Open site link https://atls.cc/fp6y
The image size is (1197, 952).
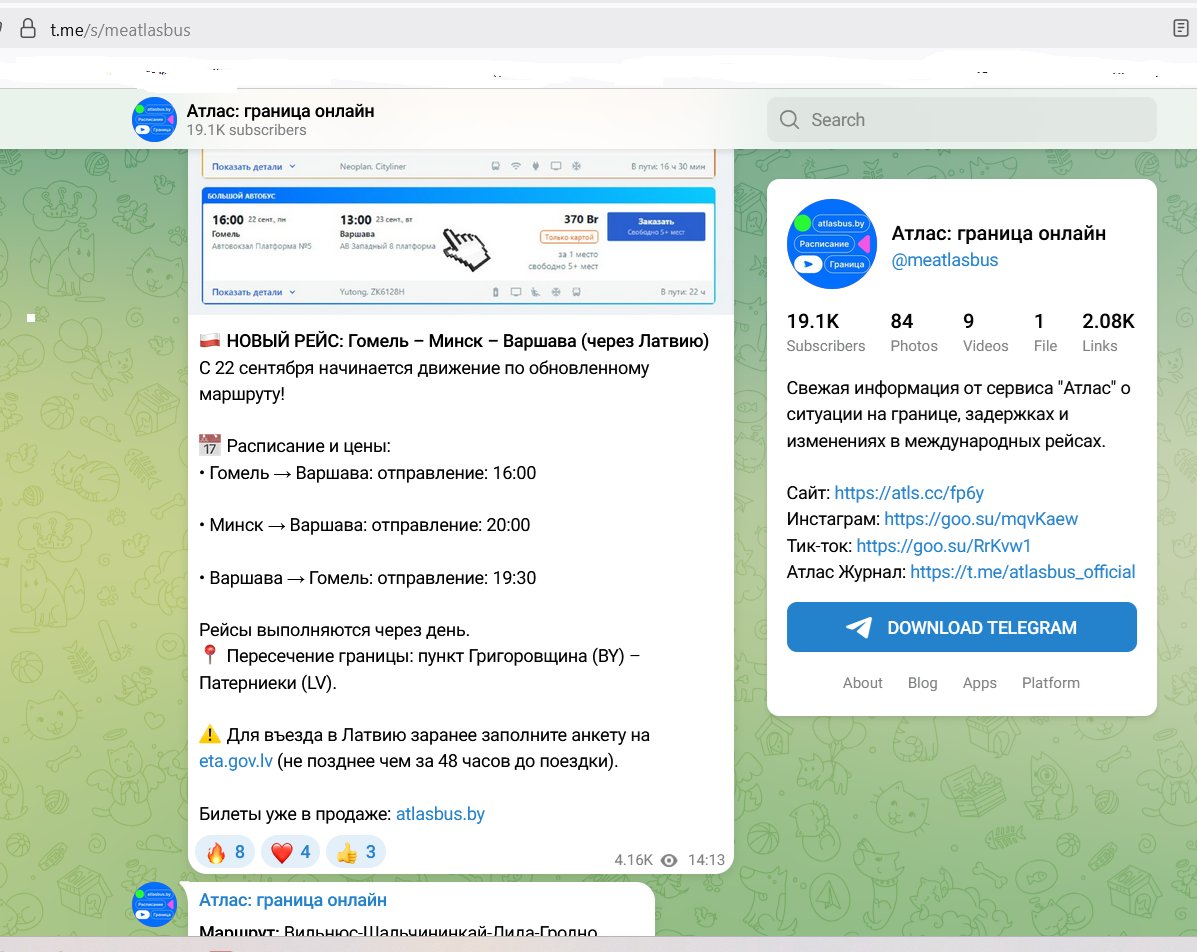[908, 492]
